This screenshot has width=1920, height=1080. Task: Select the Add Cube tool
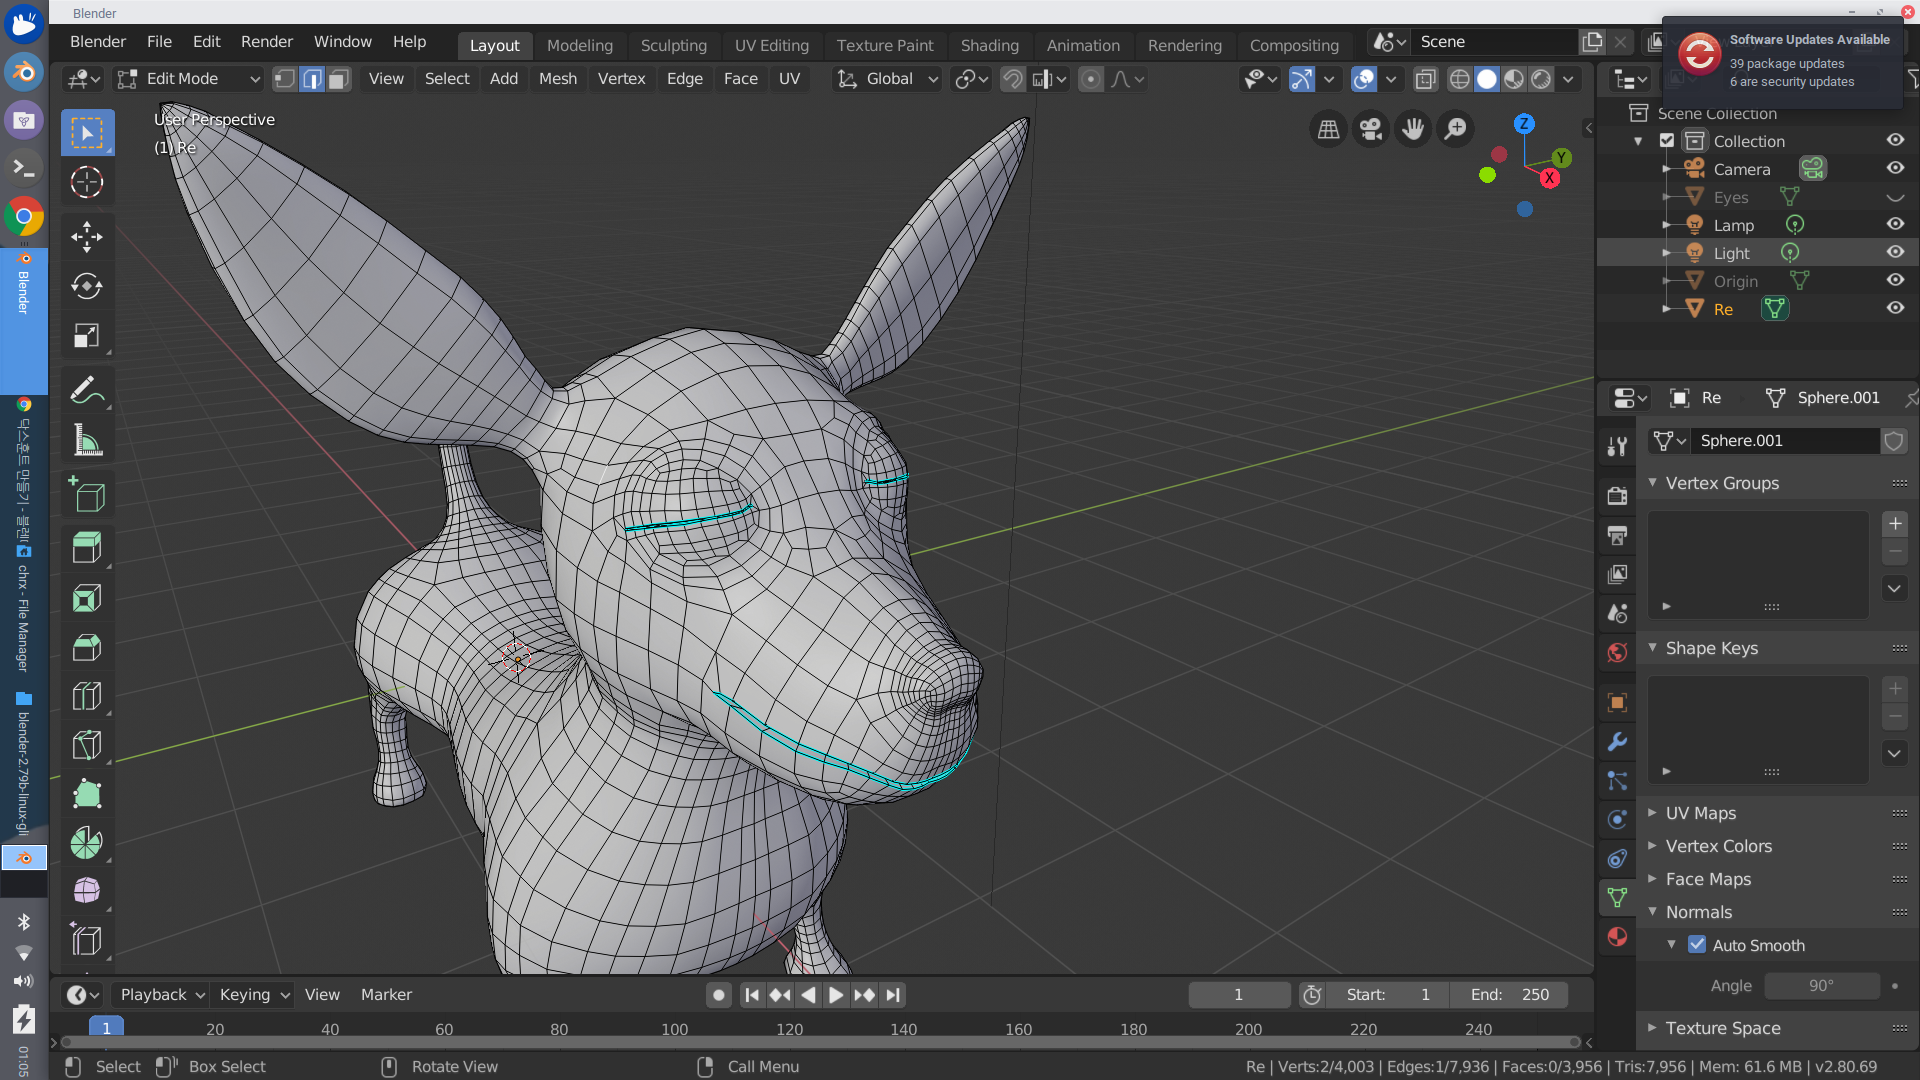click(87, 495)
